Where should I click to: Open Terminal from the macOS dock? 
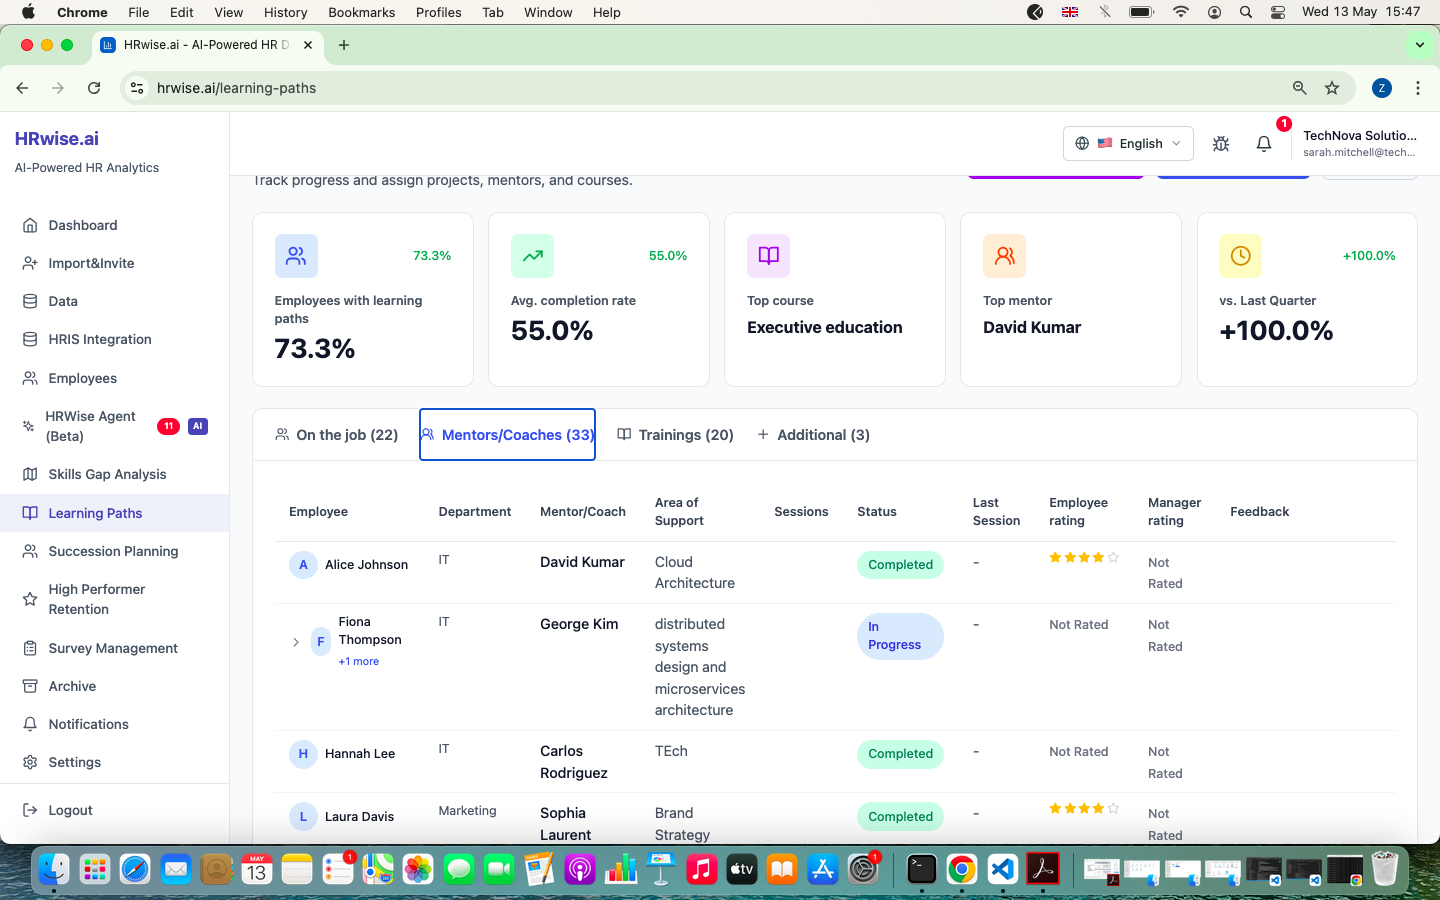pyautogui.click(x=921, y=869)
